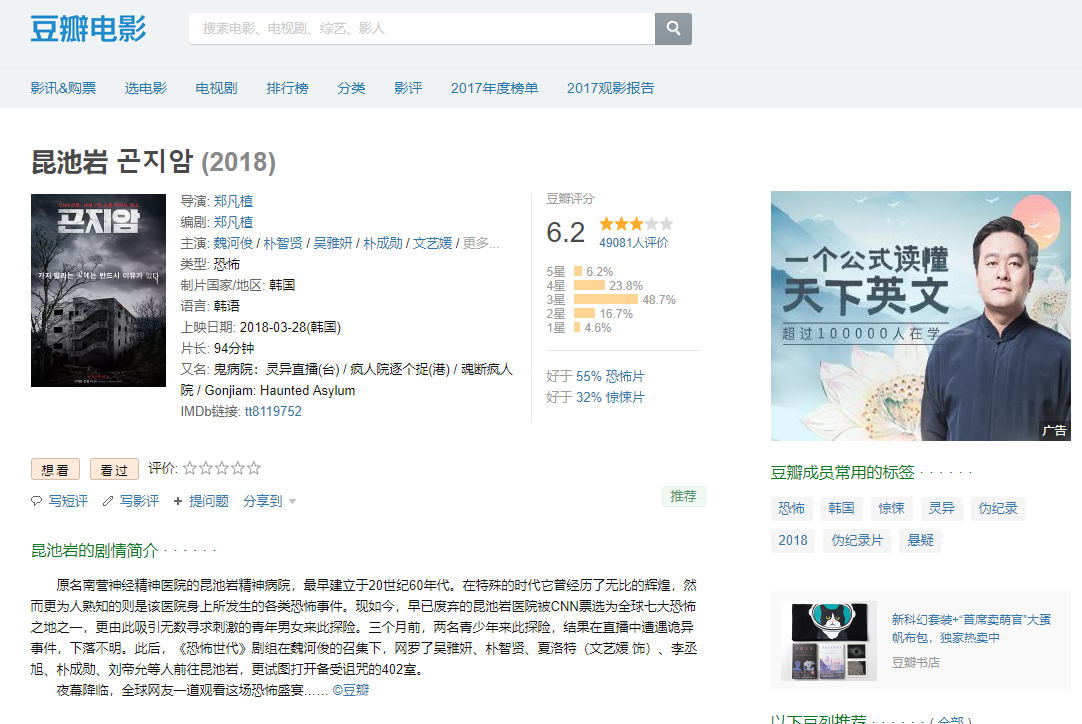Screen dimensions: 1082x724
Task: Open IMDb link tt8119752
Action: tap(273, 411)
